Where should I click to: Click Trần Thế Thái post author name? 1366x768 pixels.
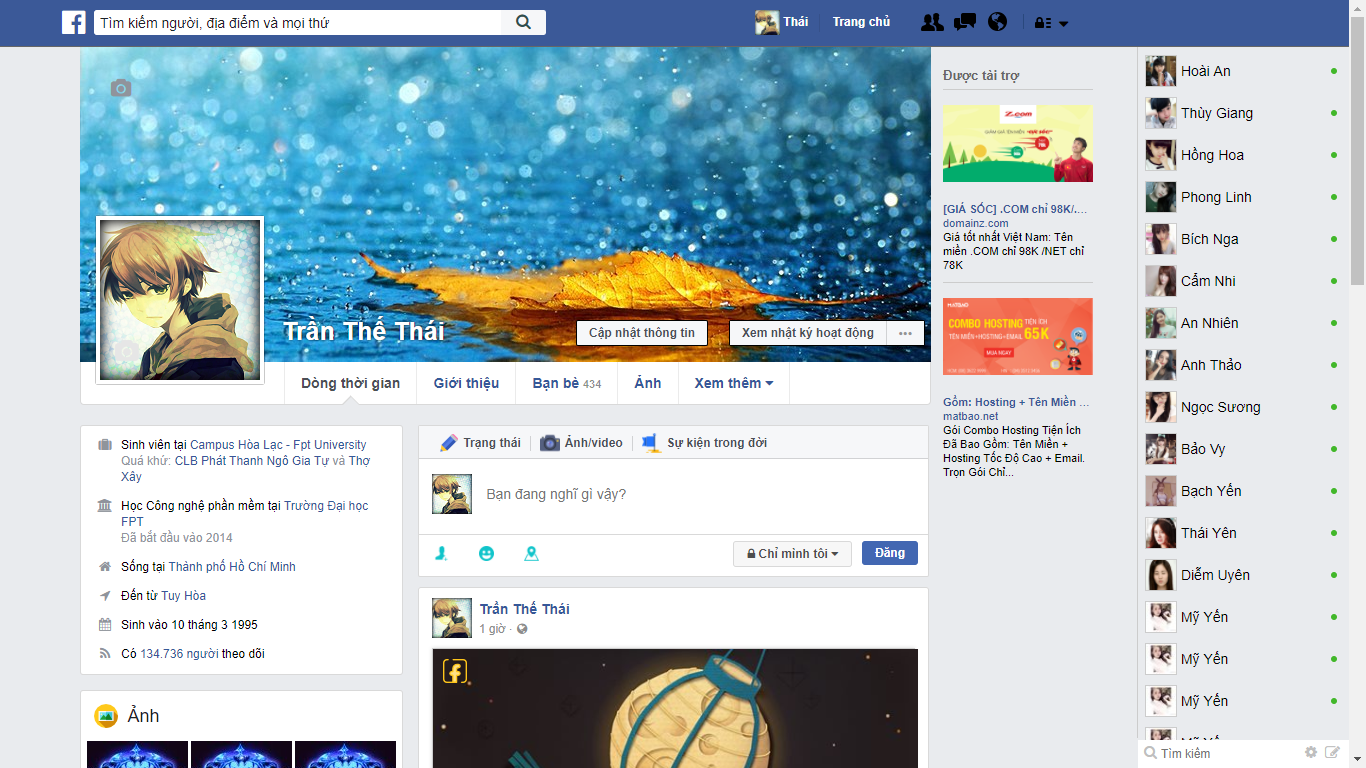click(x=525, y=609)
